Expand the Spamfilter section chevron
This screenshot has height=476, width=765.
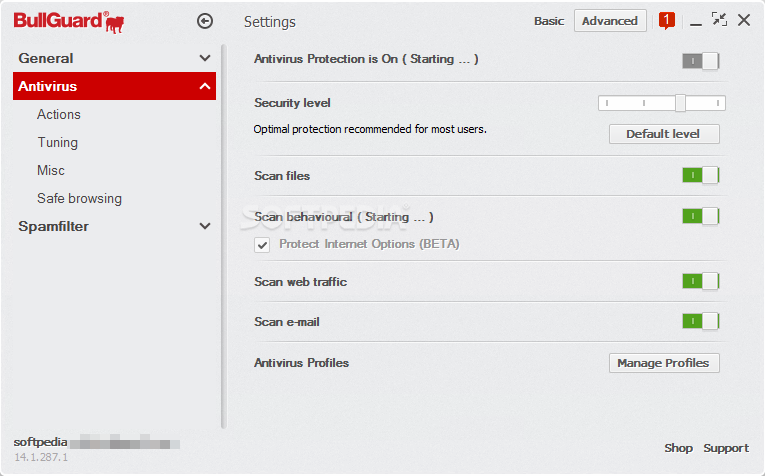(x=205, y=226)
